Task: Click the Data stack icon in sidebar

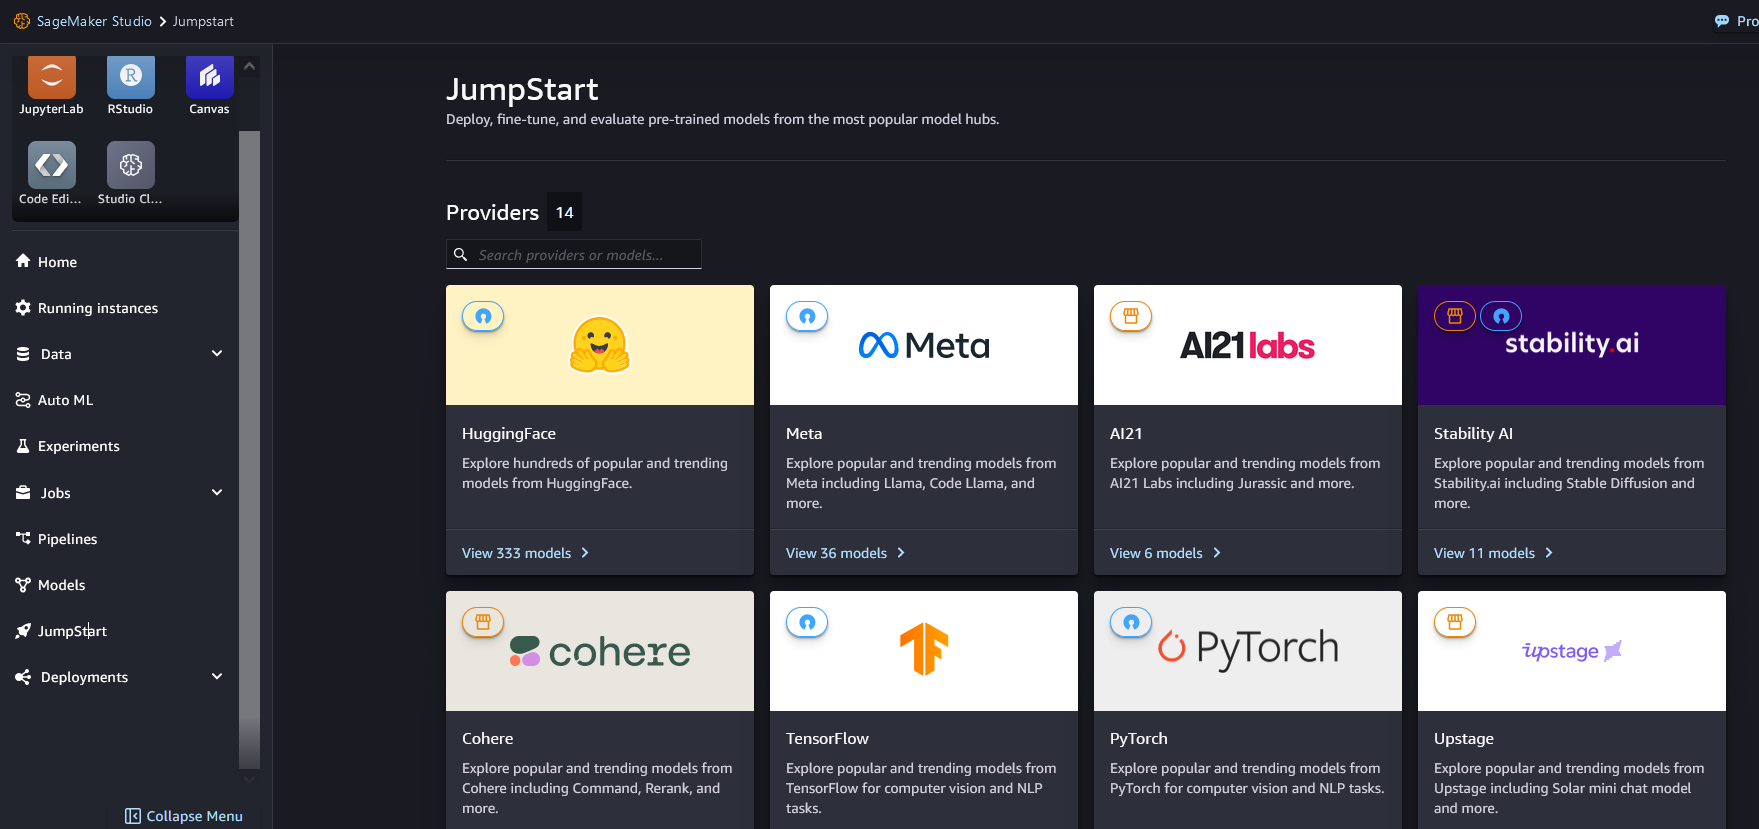Action: point(23,354)
